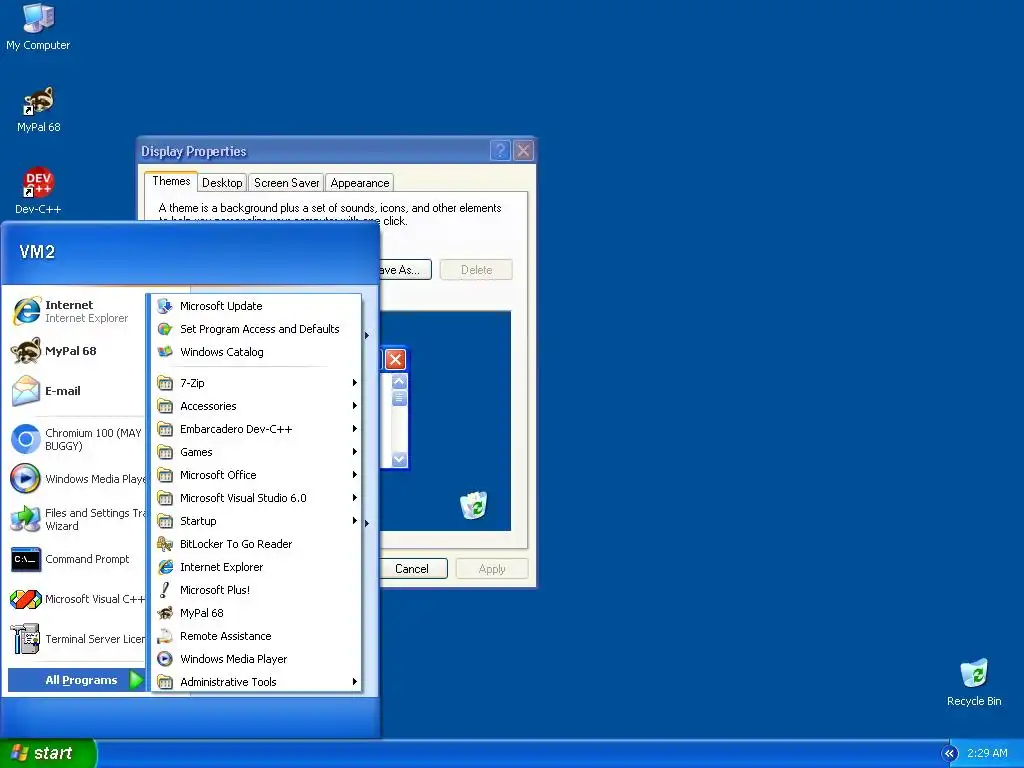Image resolution: width=1024 pixels, height=768 pixels.
Task: Open the Appearance tab
Action: tap(360, 183)
